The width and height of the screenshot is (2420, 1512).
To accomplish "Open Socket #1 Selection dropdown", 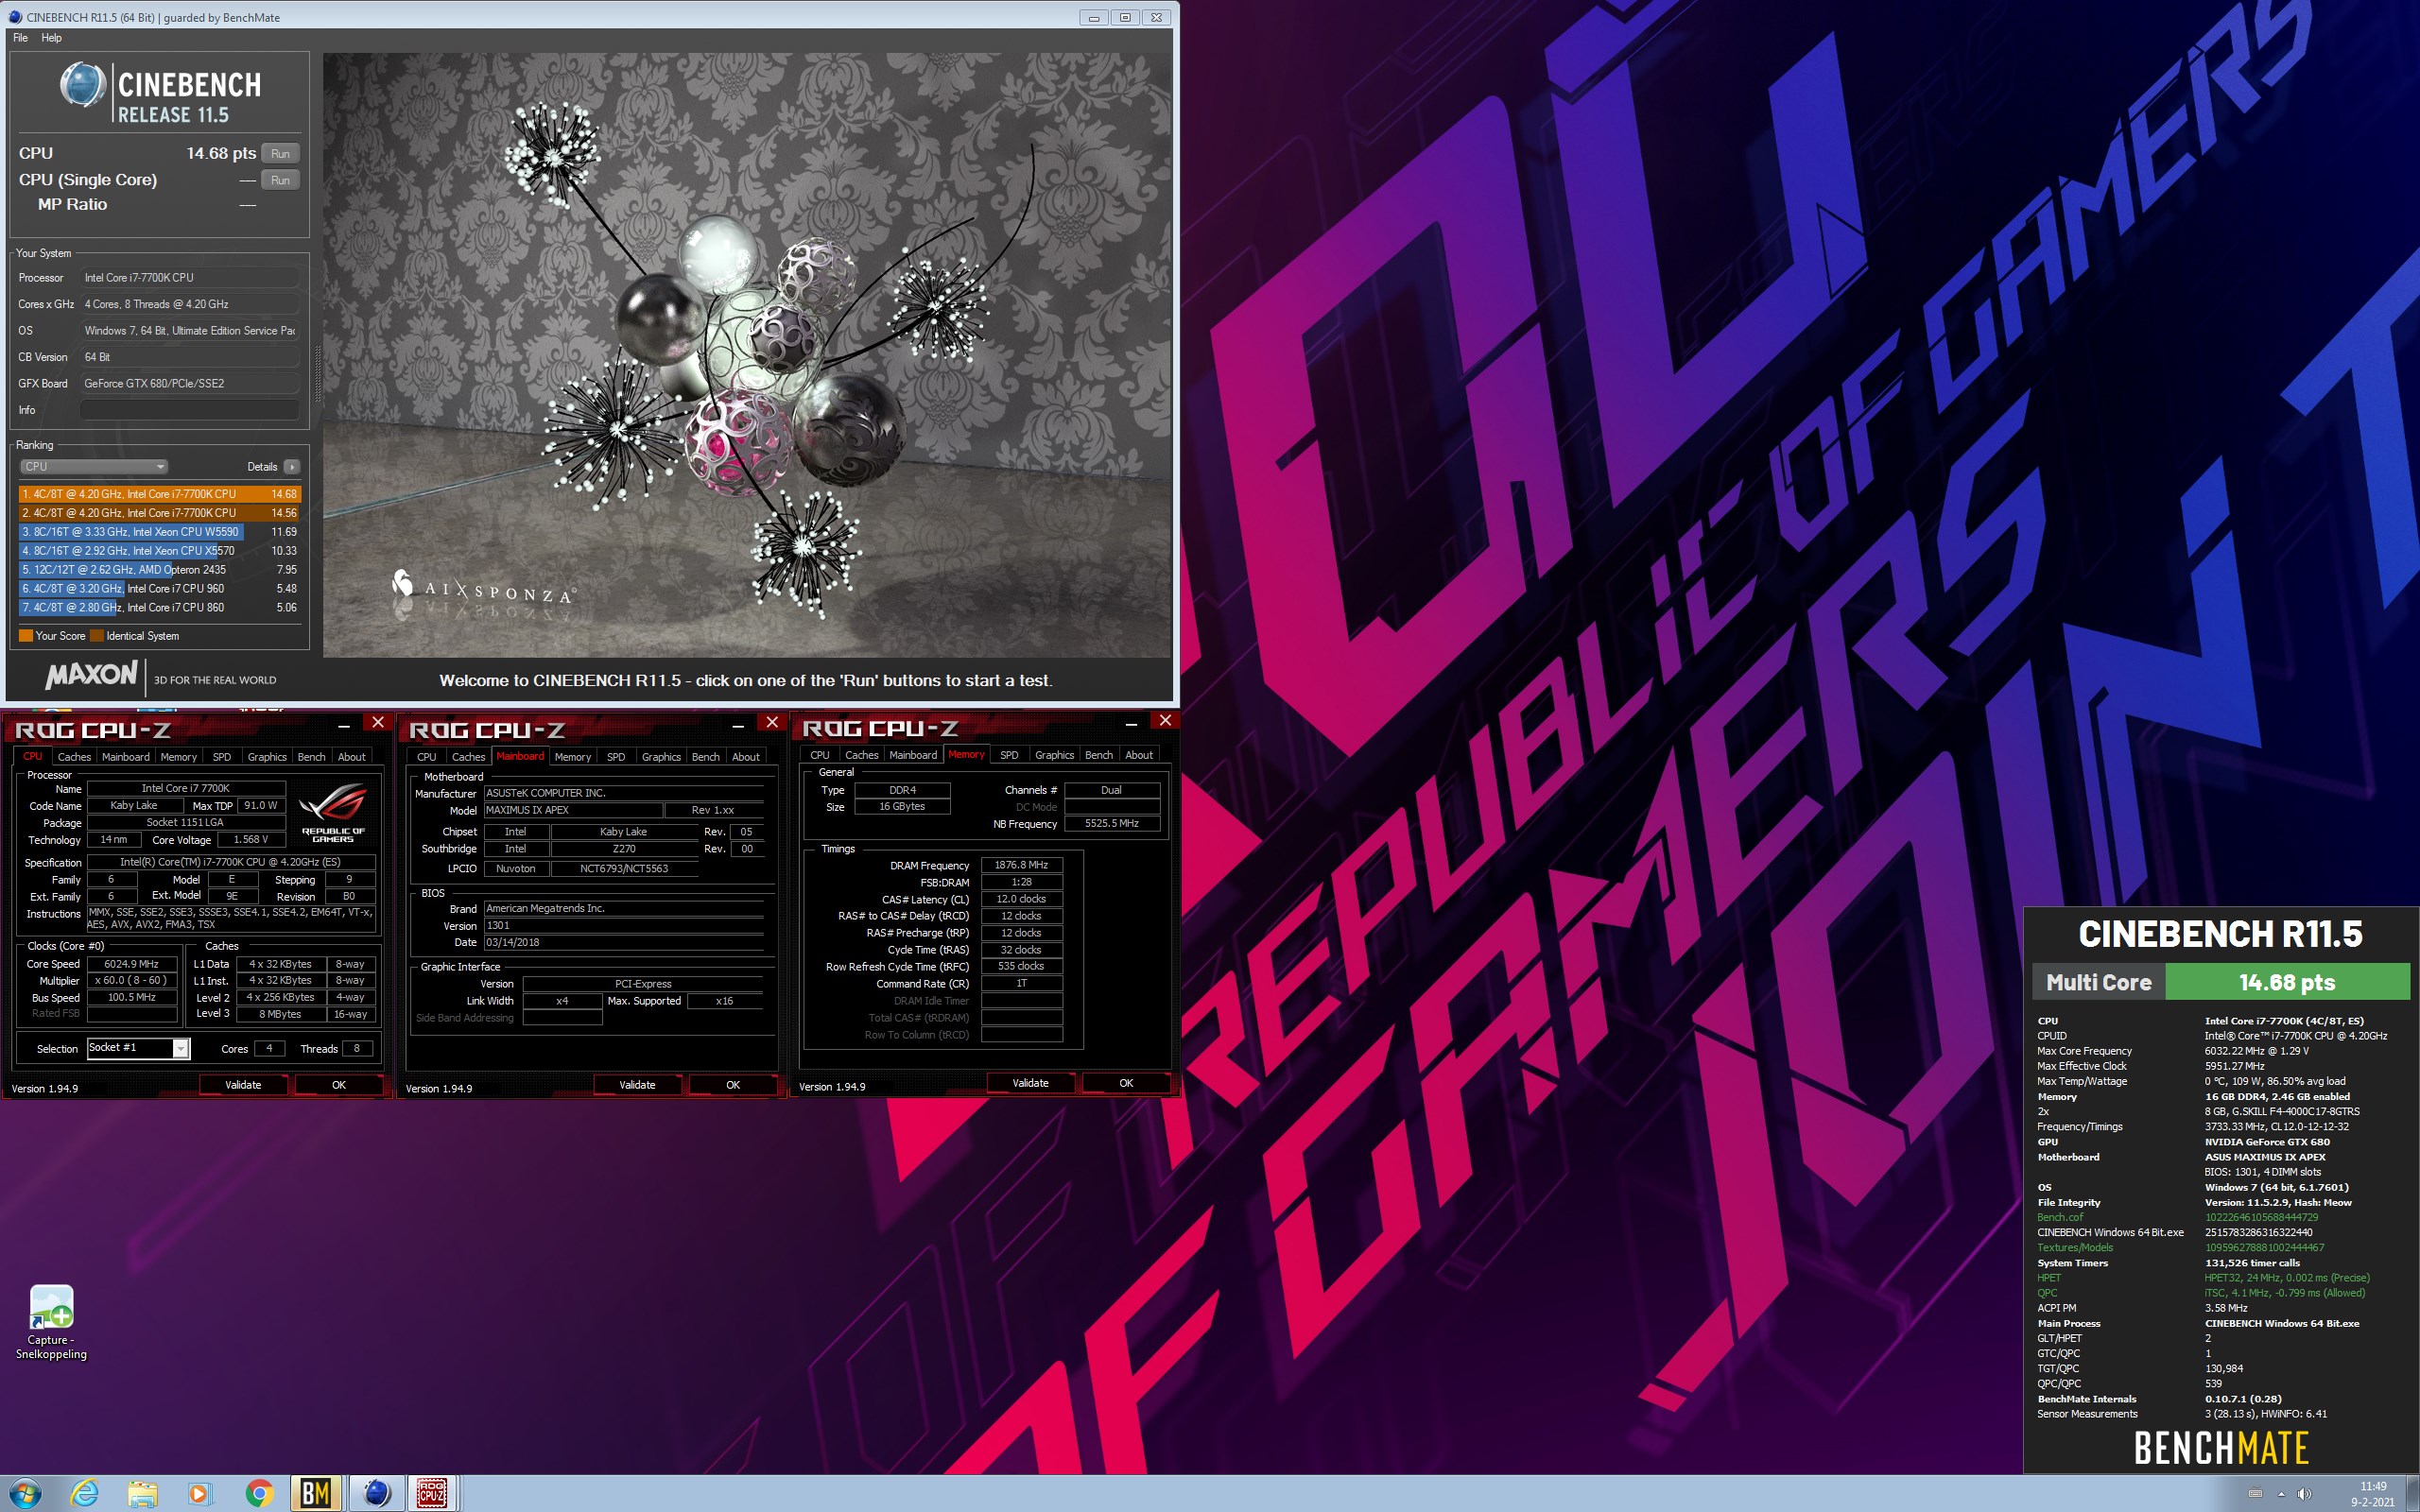I will 138,1048.
